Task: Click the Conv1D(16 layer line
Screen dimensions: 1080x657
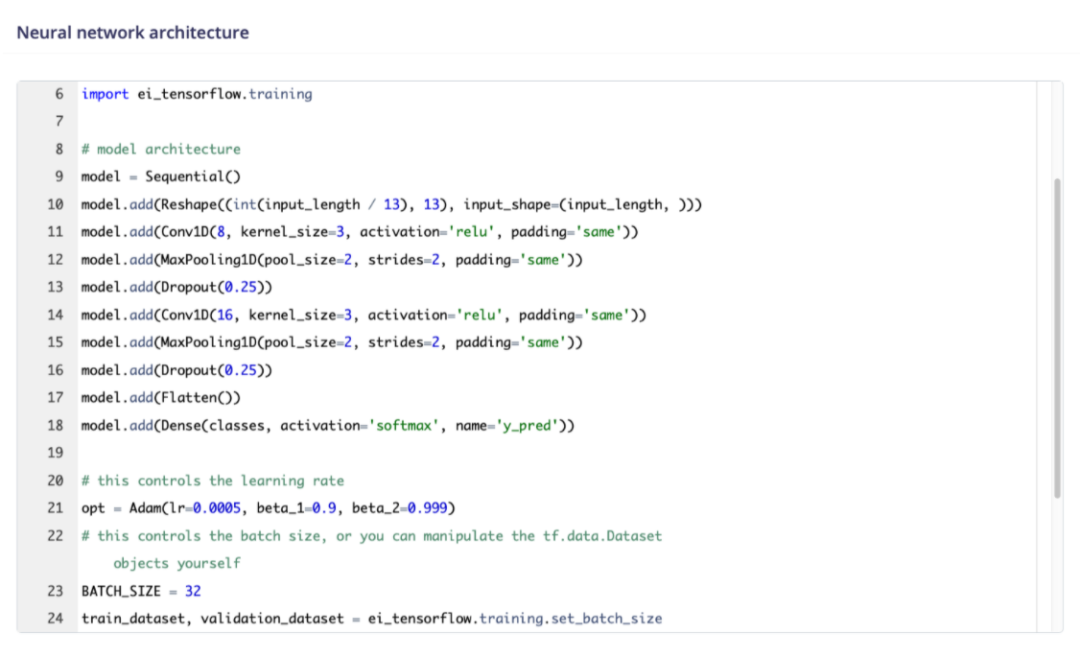Action: tap(363, 315)
